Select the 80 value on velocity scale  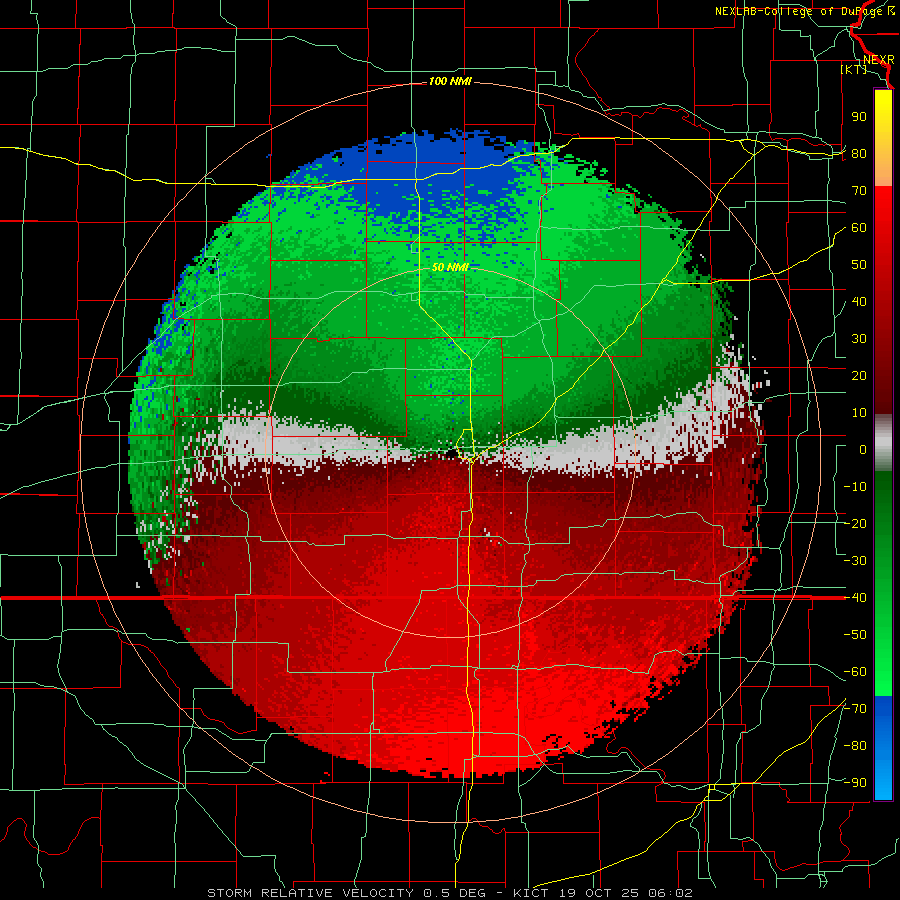pyautogui.click(x=859, y=153)
